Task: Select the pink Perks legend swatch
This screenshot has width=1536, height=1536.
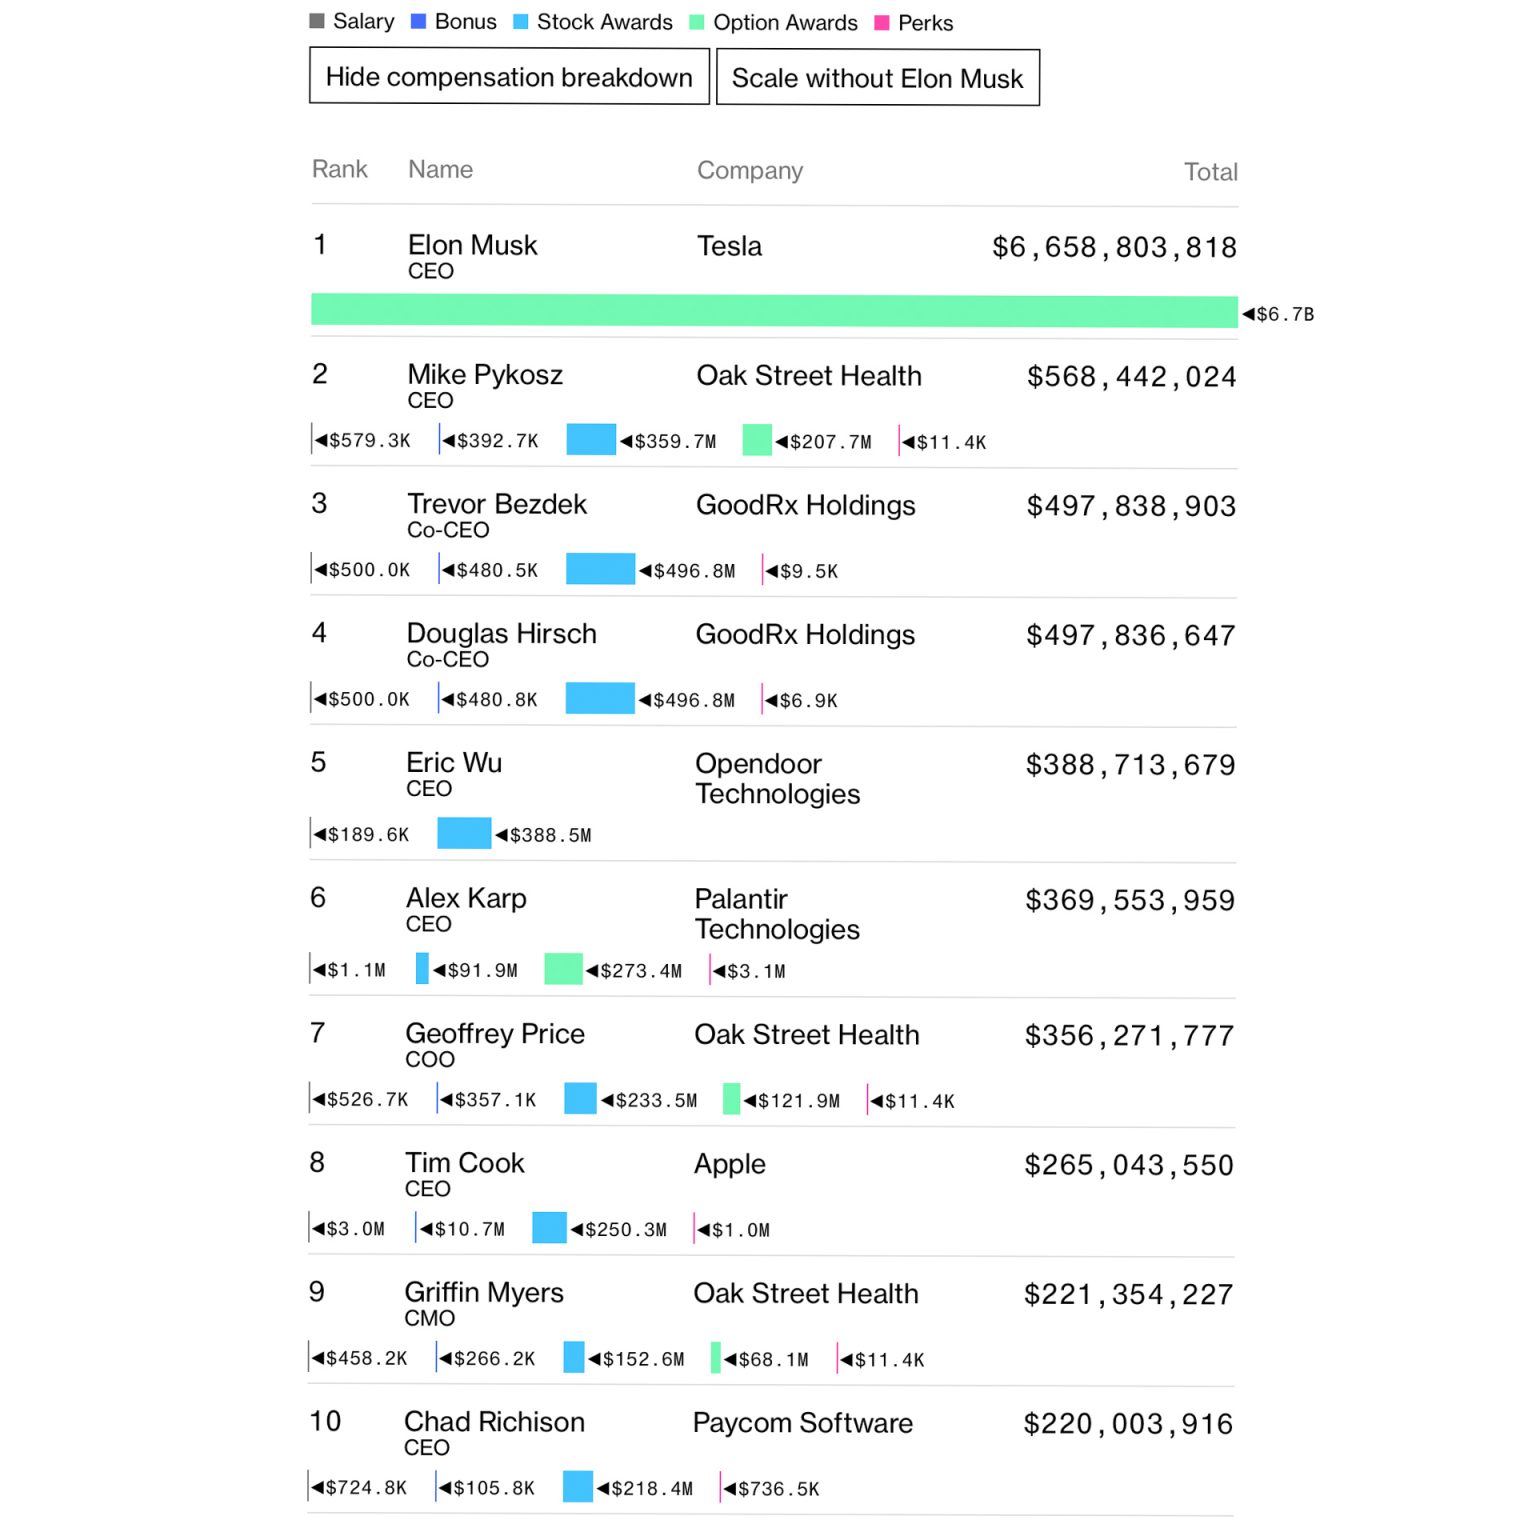Action: [x=882, y=23]
